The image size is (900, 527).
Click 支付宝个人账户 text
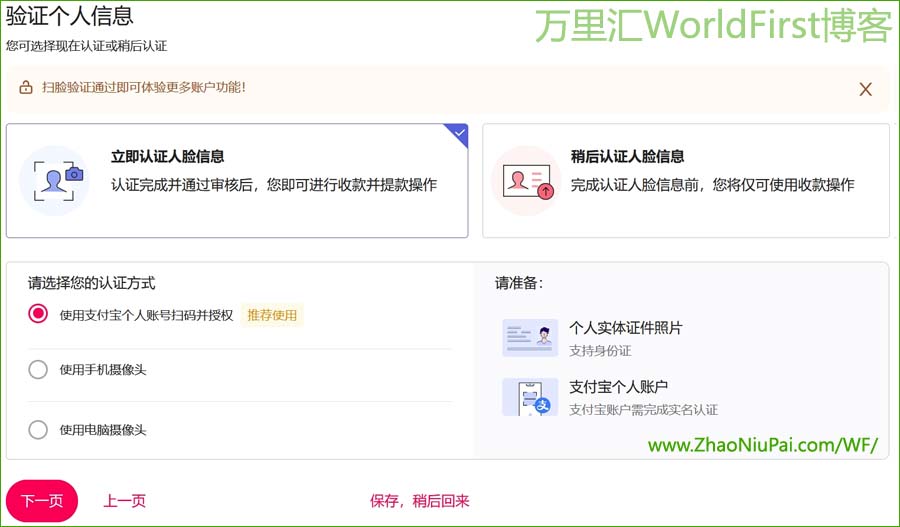[618, 387]
